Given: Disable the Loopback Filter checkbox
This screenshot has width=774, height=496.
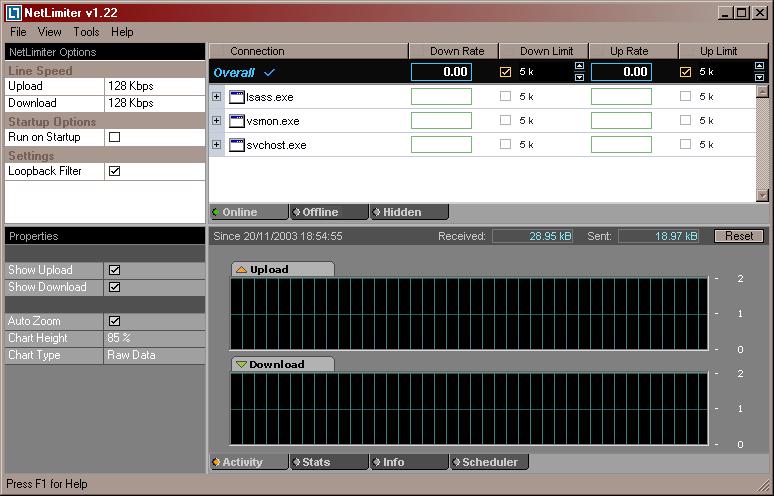Looking at the screenshot, I should (115, 171).
